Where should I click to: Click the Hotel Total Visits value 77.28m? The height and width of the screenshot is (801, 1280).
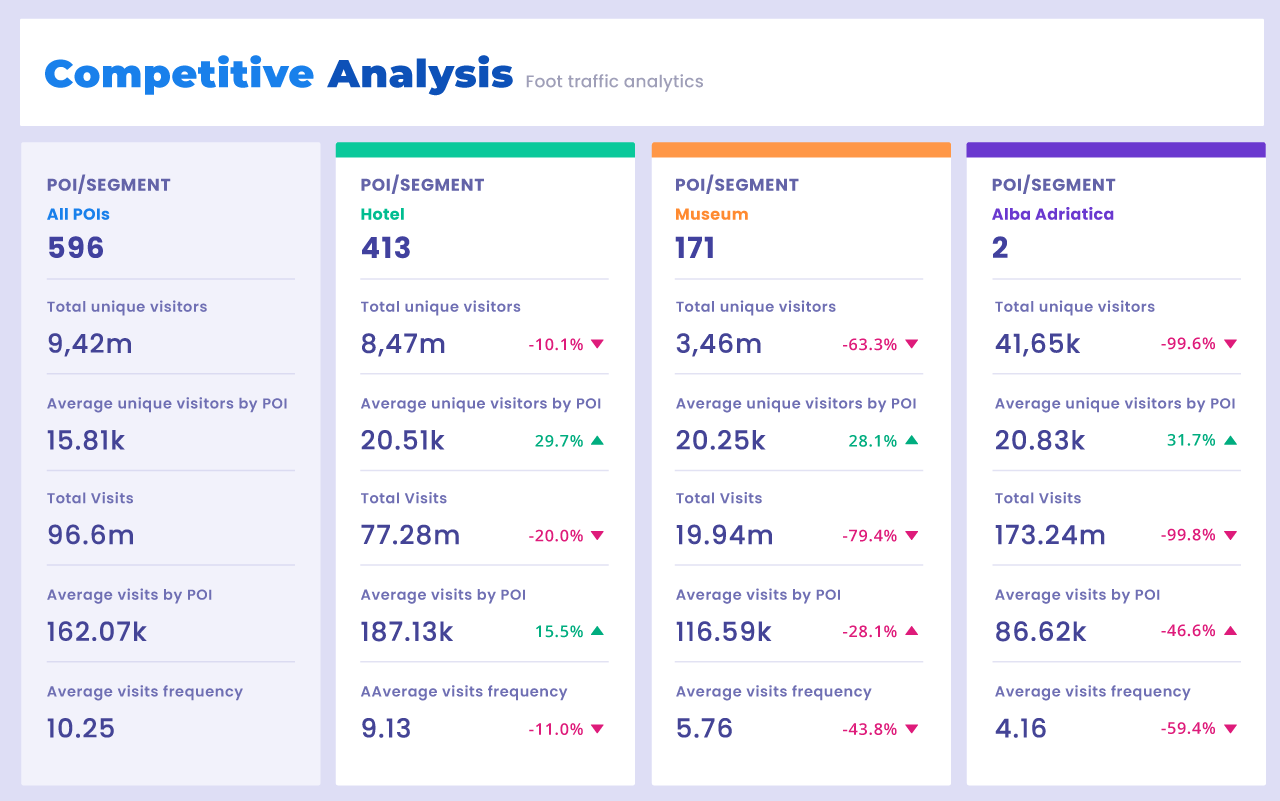[410, 536]
